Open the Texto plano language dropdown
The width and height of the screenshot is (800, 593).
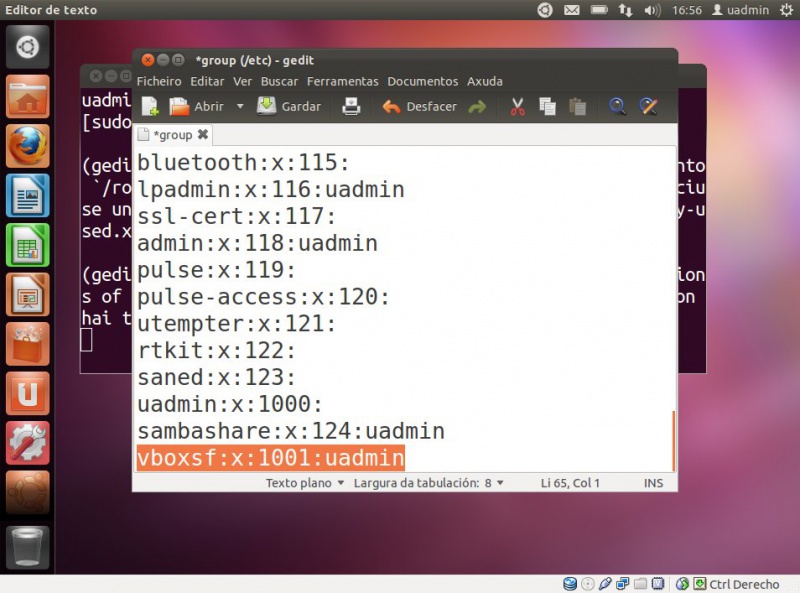tap(305, 483)
